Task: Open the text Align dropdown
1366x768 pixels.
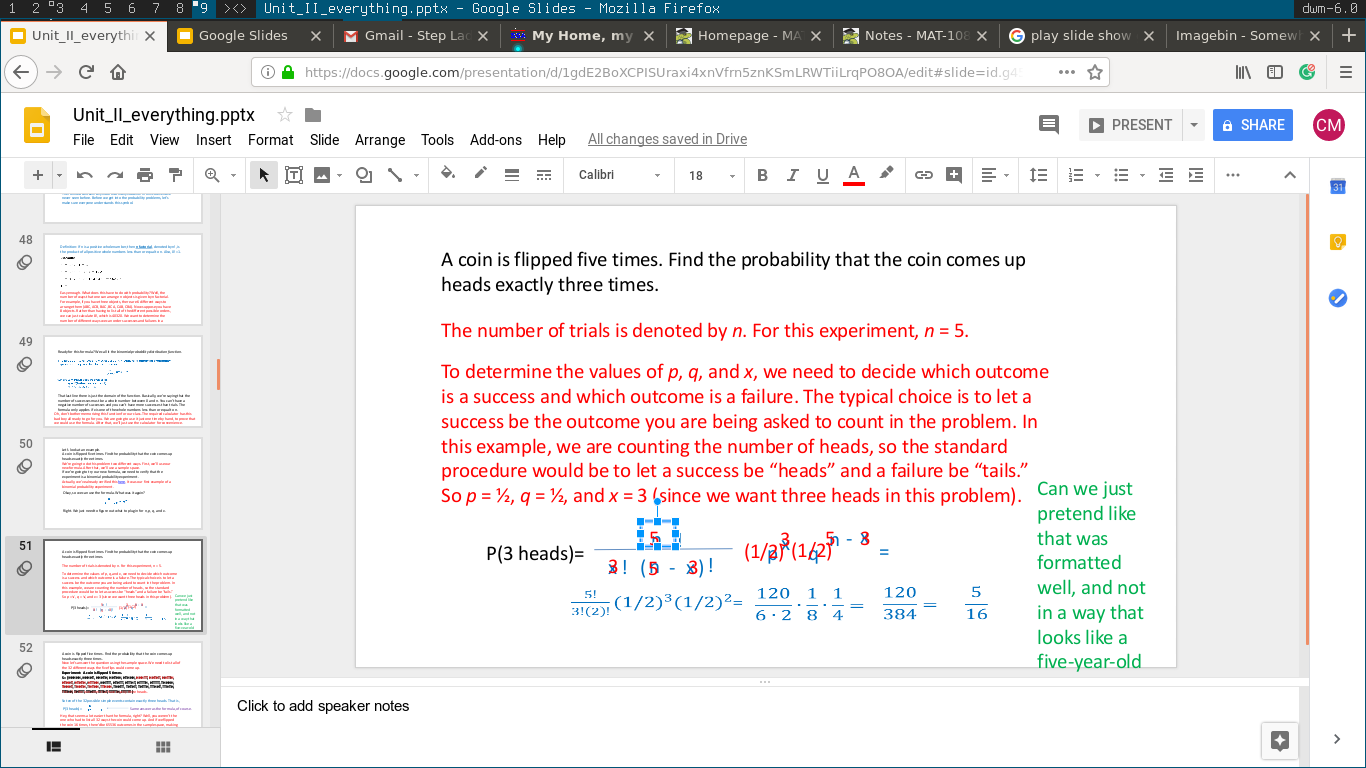Action: point(995,175)
